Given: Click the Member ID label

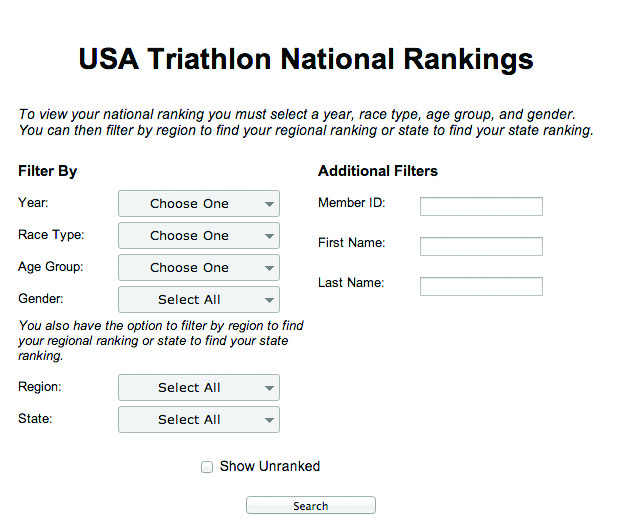Looking at the screenshot, I should click(352, 203).
